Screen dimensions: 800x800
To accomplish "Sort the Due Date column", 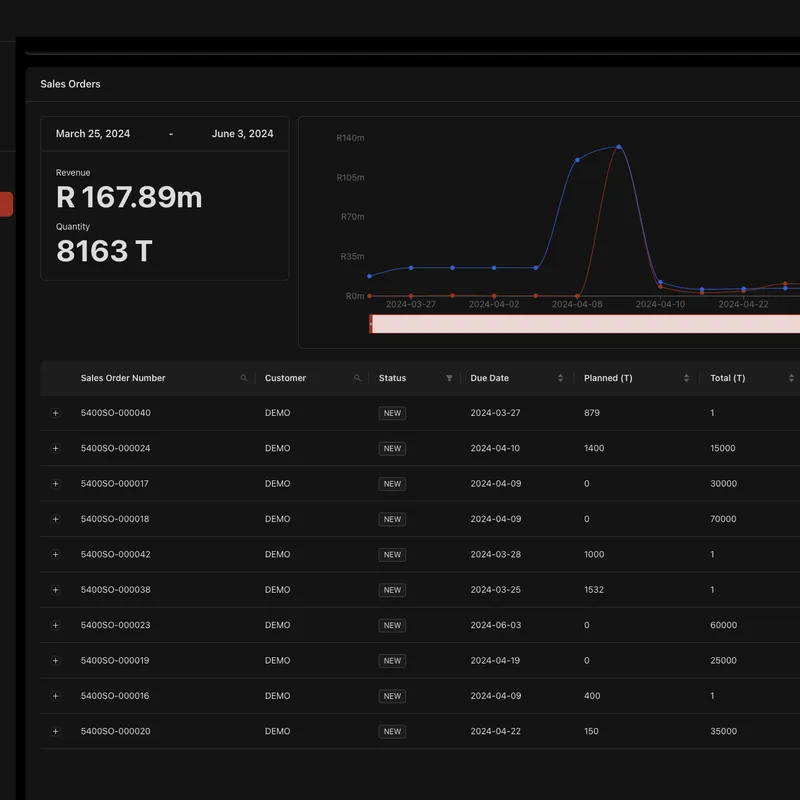I will (558, 378).
